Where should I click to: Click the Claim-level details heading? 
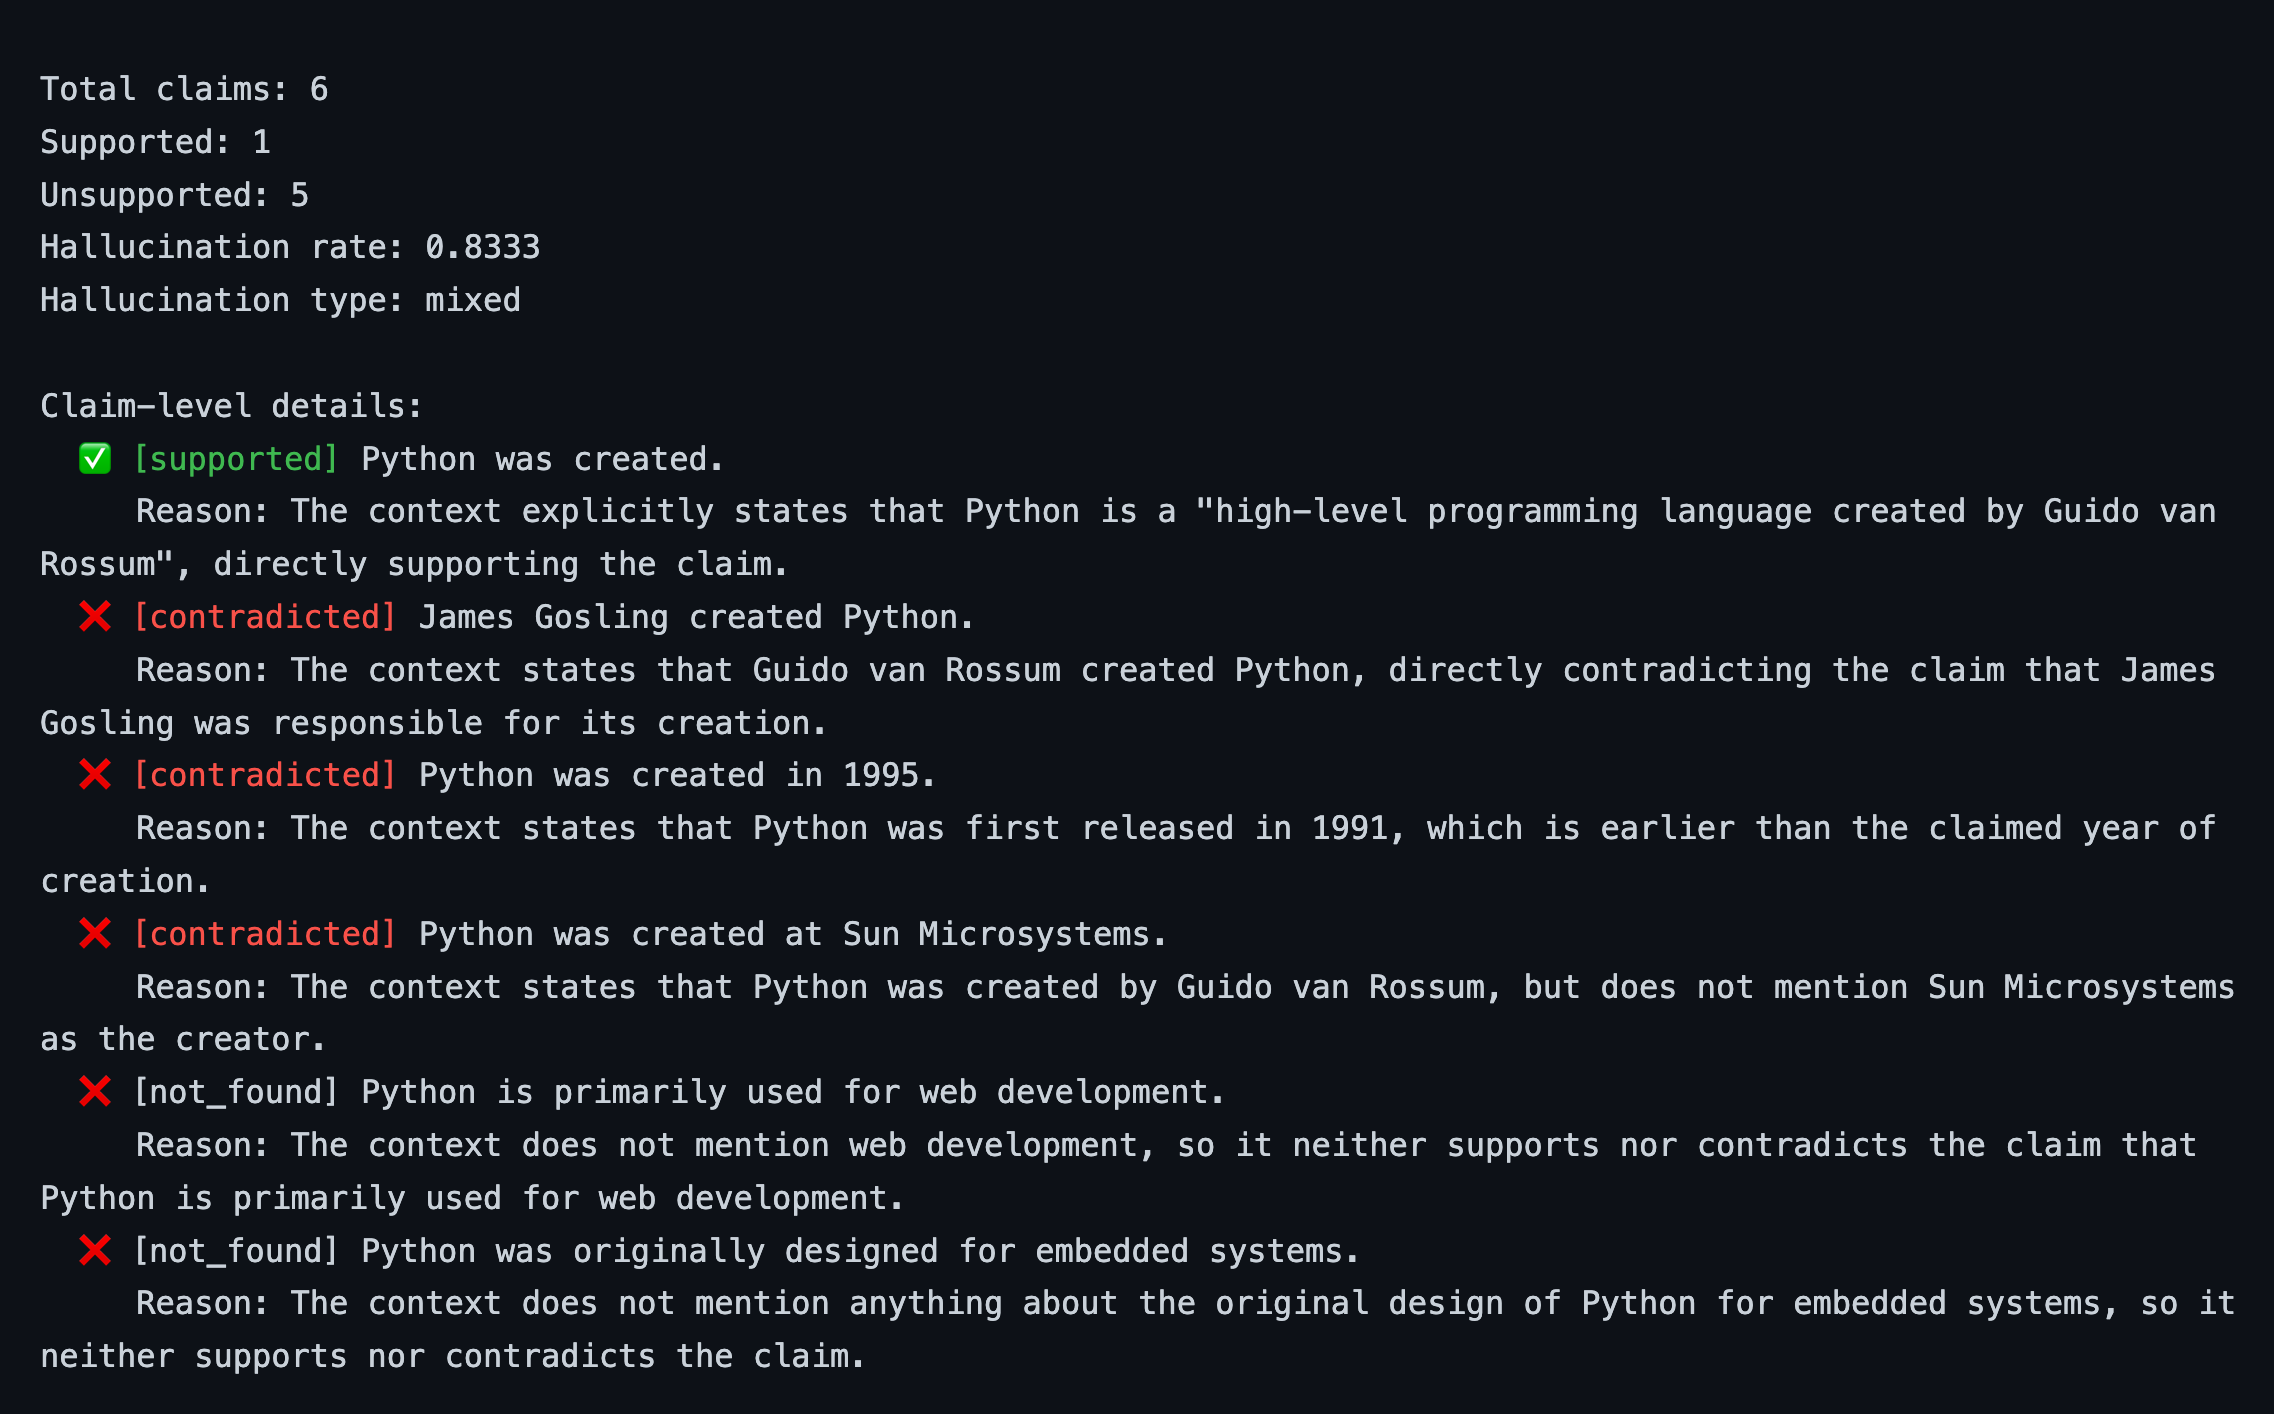[x=231, y=406]
